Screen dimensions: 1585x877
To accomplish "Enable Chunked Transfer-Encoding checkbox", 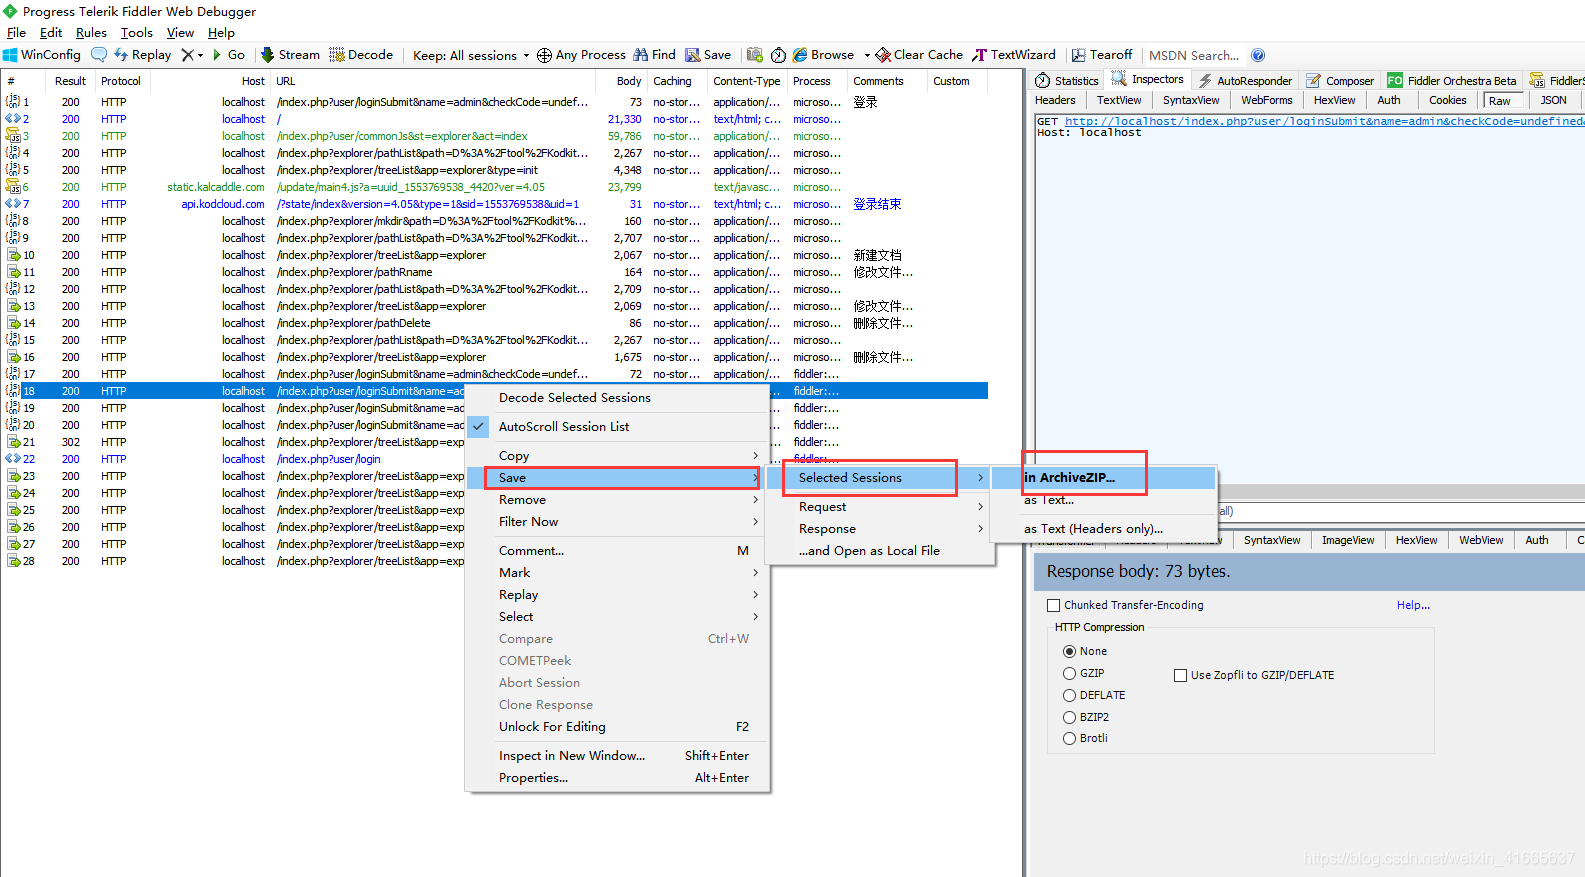I will tap(1053, 605).
